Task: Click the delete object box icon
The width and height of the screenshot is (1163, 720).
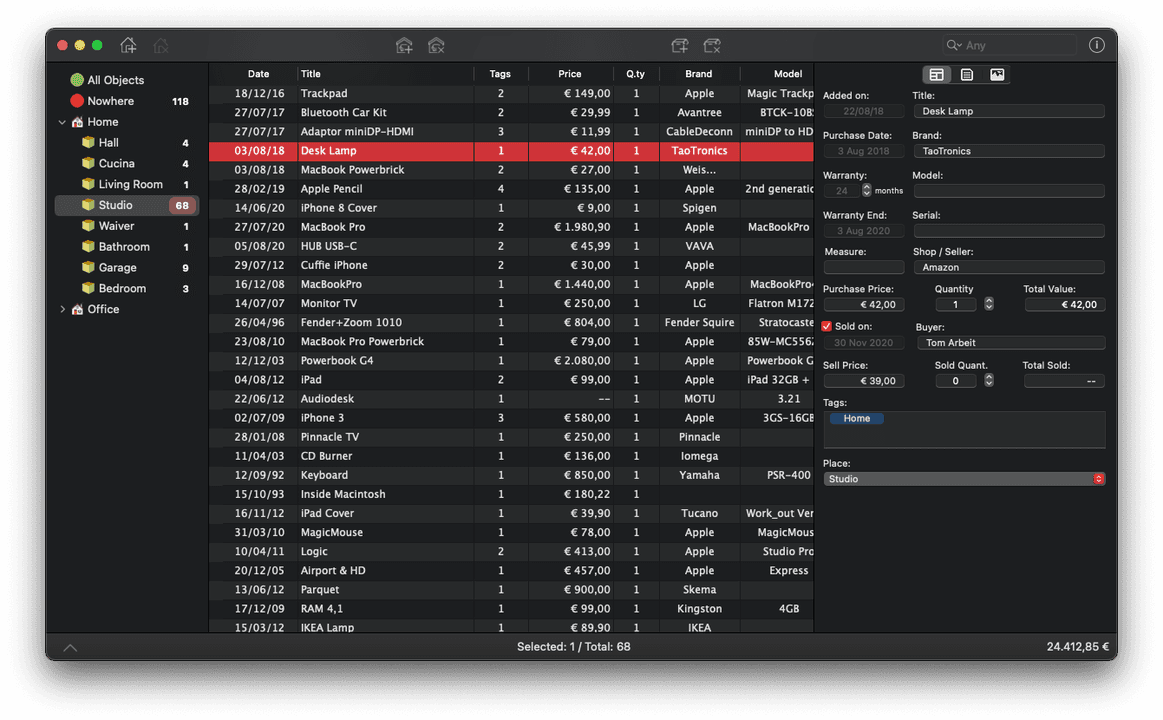Action: (712, 45)
